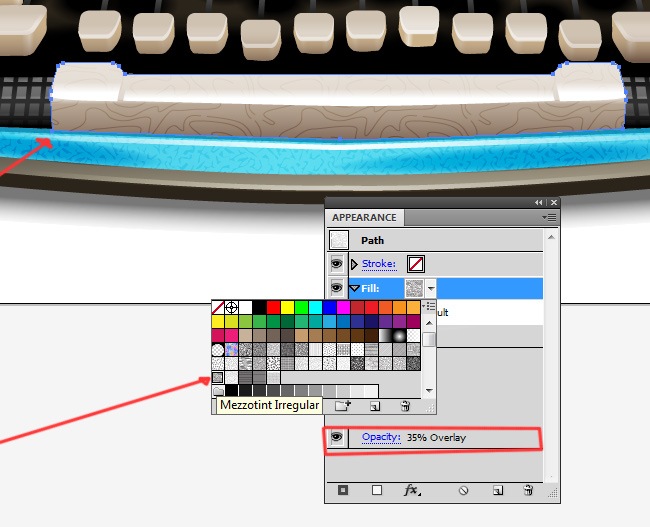
Task: Select the Registration swatch crosshair icon
Action: click(231, 308)
